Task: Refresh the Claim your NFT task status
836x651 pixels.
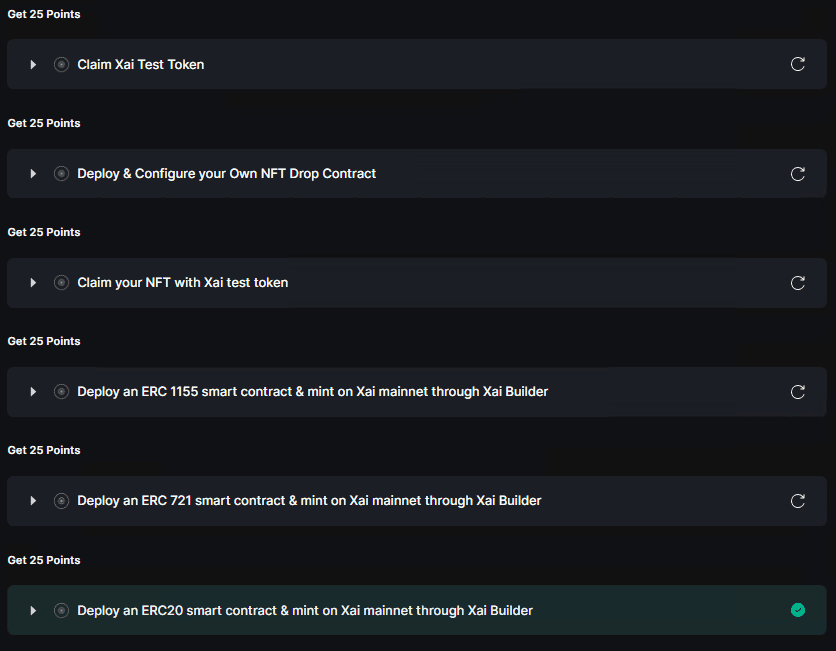Action: (x=798, y=283)
